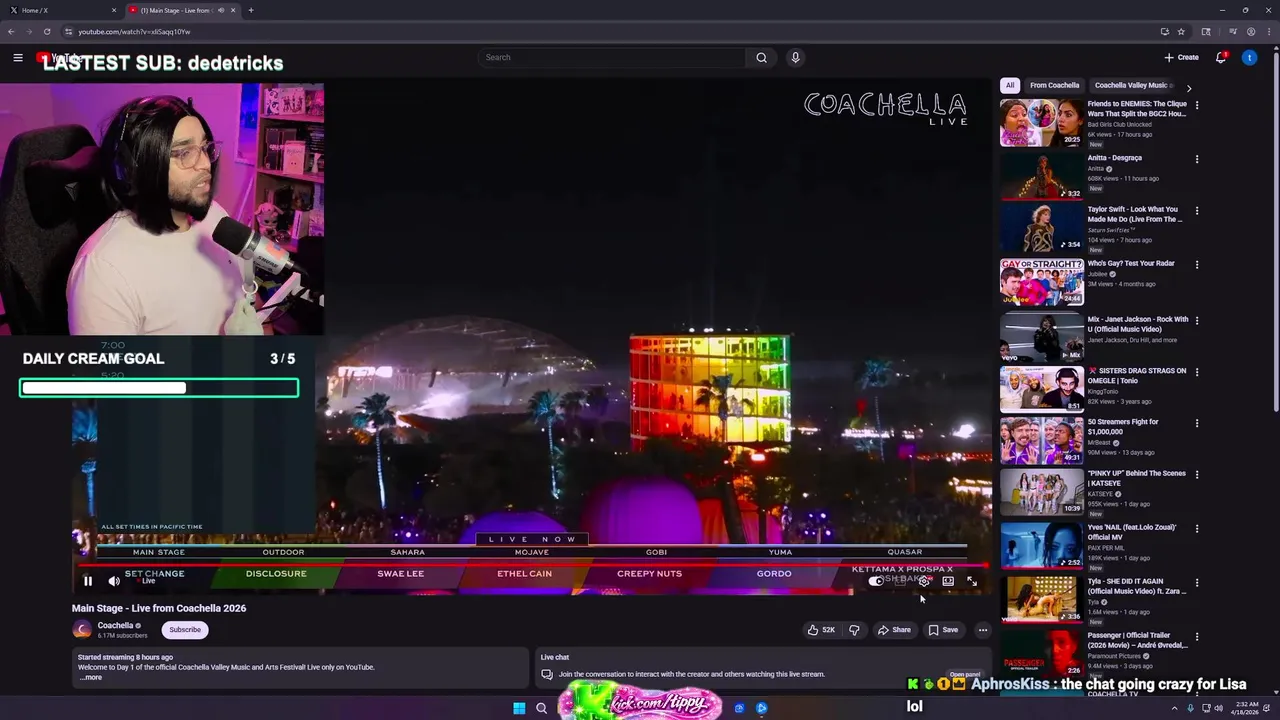Open options for Anitta - Desgraça

1196,159
